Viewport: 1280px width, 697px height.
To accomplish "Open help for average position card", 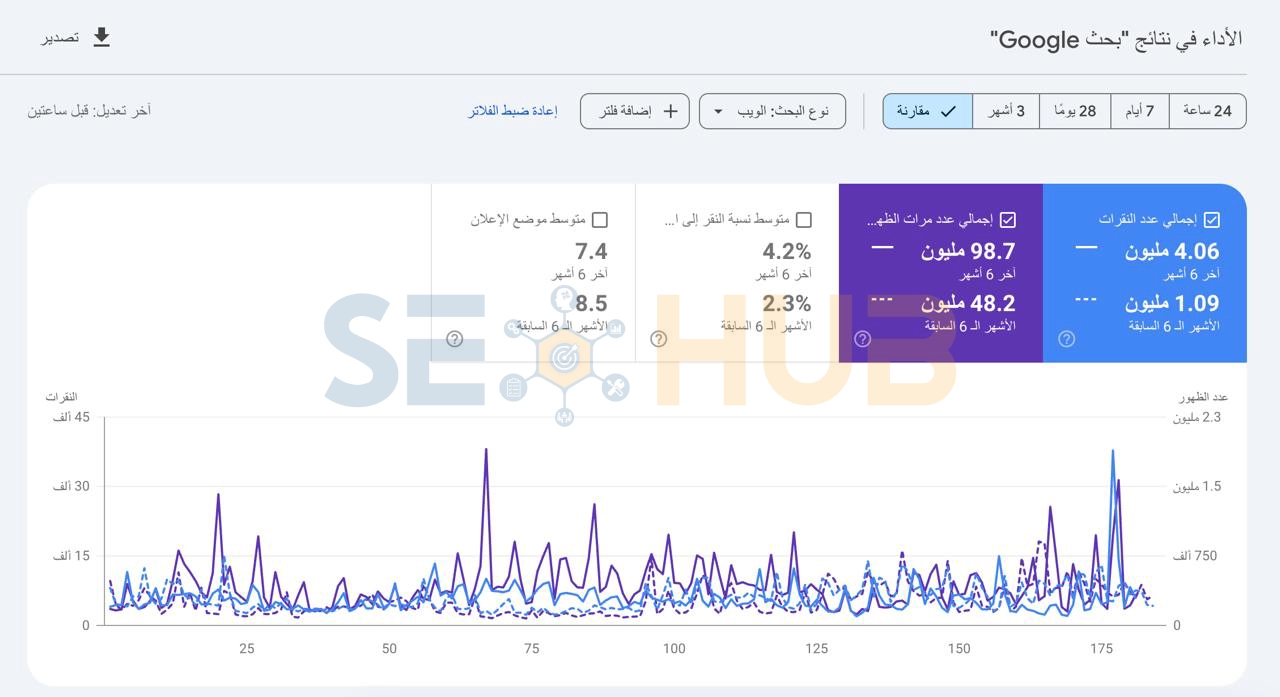I will 454,339.
